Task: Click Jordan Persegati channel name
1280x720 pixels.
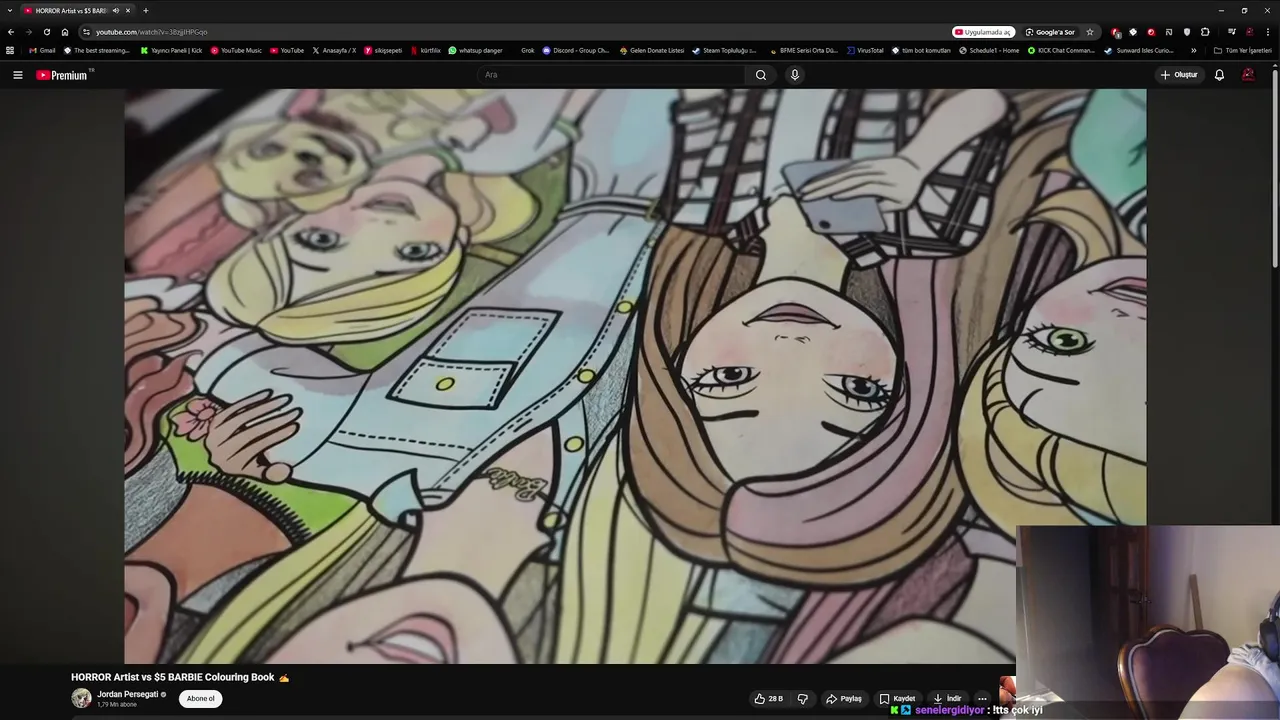Action: pos(127,694)
